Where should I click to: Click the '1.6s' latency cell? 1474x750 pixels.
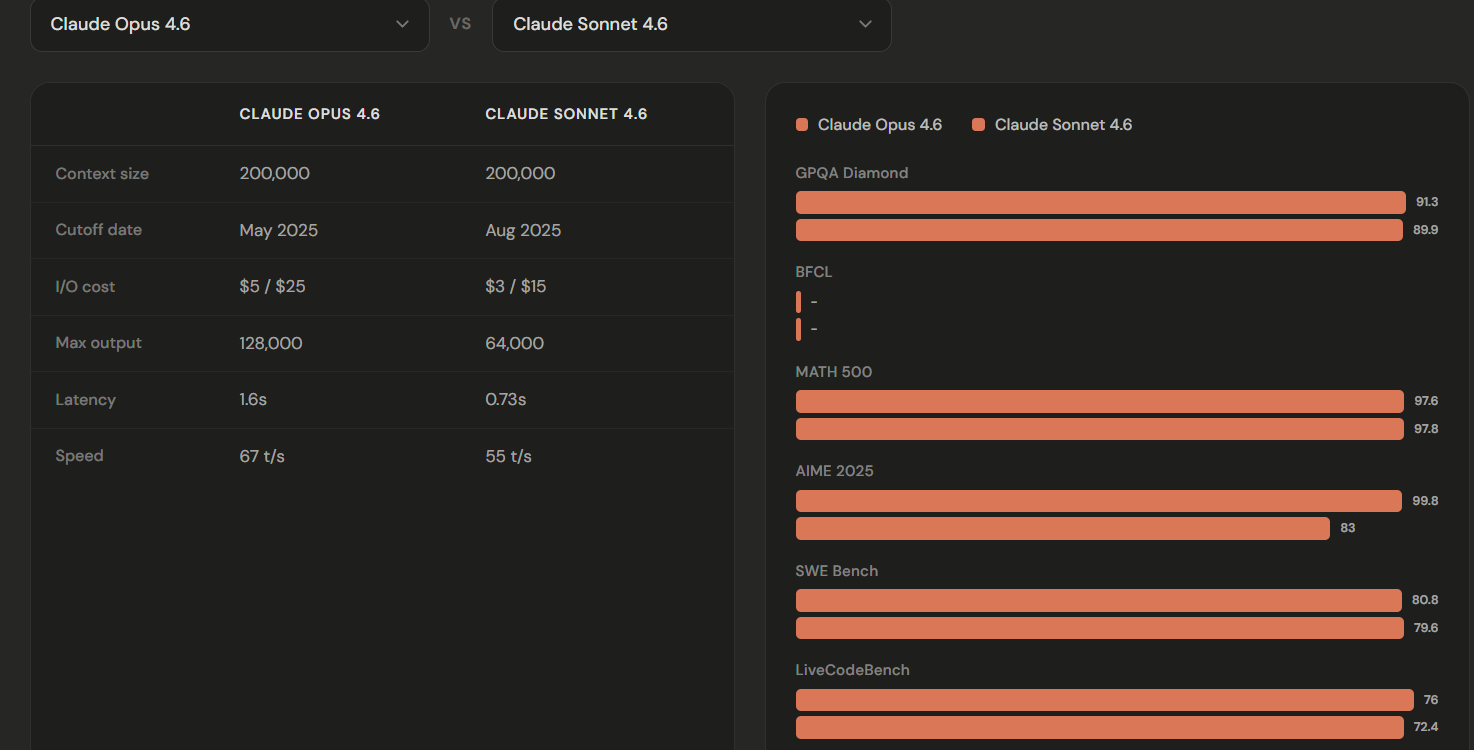coord(254,400)
